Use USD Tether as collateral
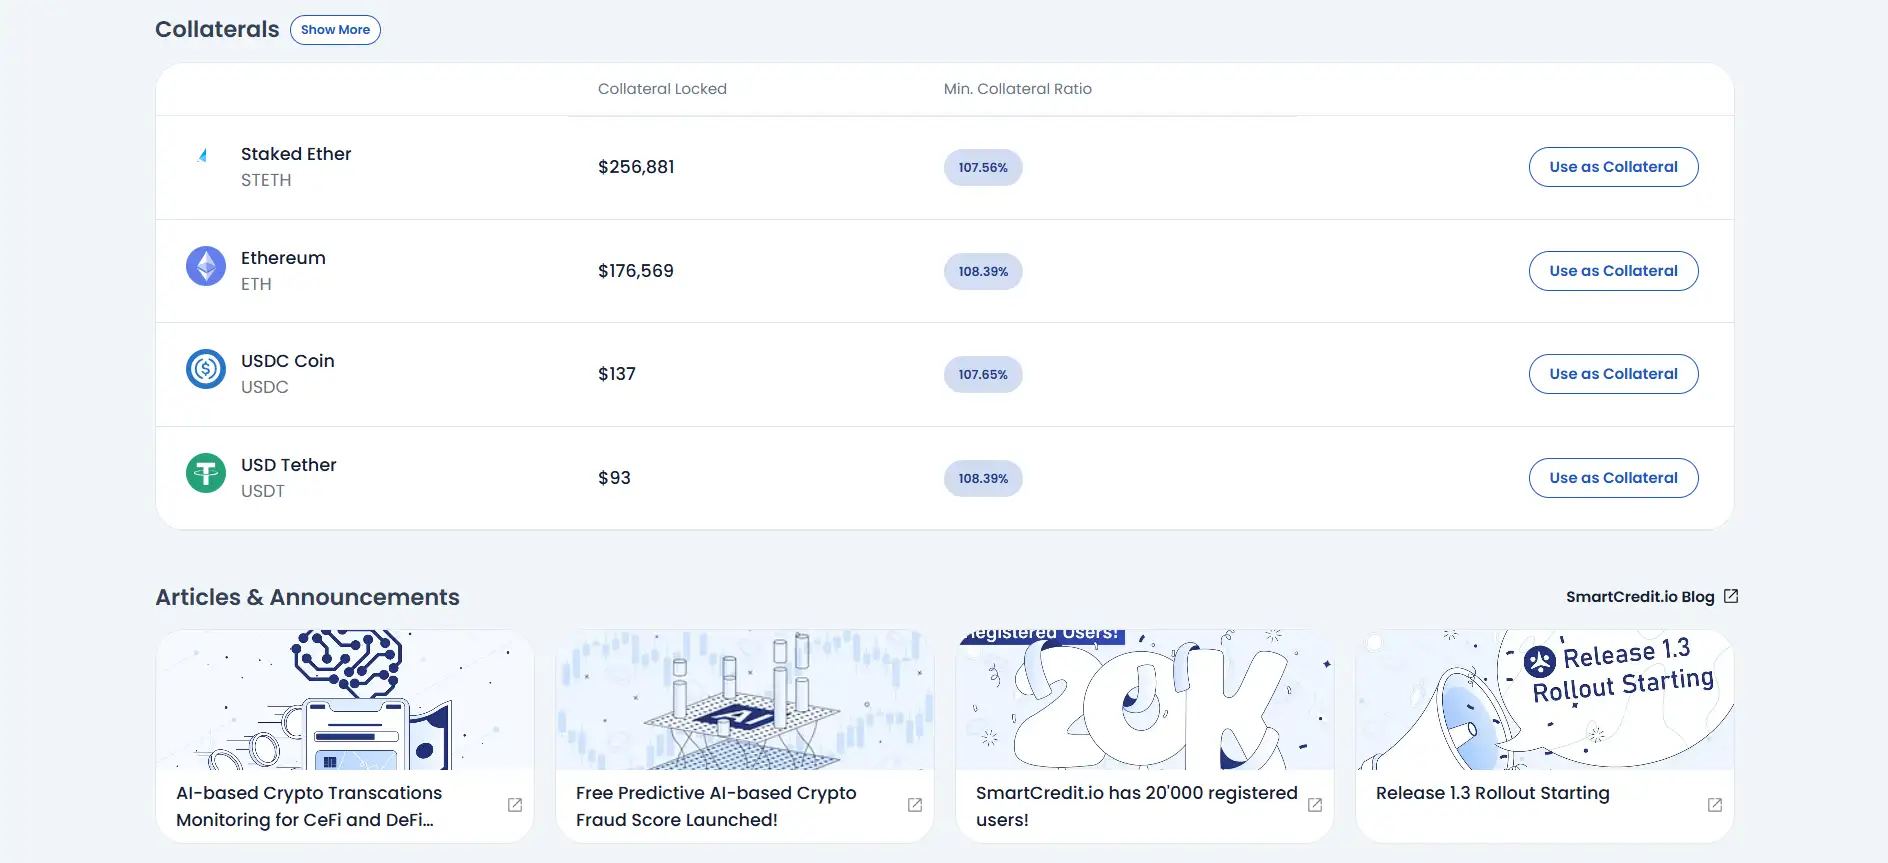The image size is (1888, 863). (1613, 478)
